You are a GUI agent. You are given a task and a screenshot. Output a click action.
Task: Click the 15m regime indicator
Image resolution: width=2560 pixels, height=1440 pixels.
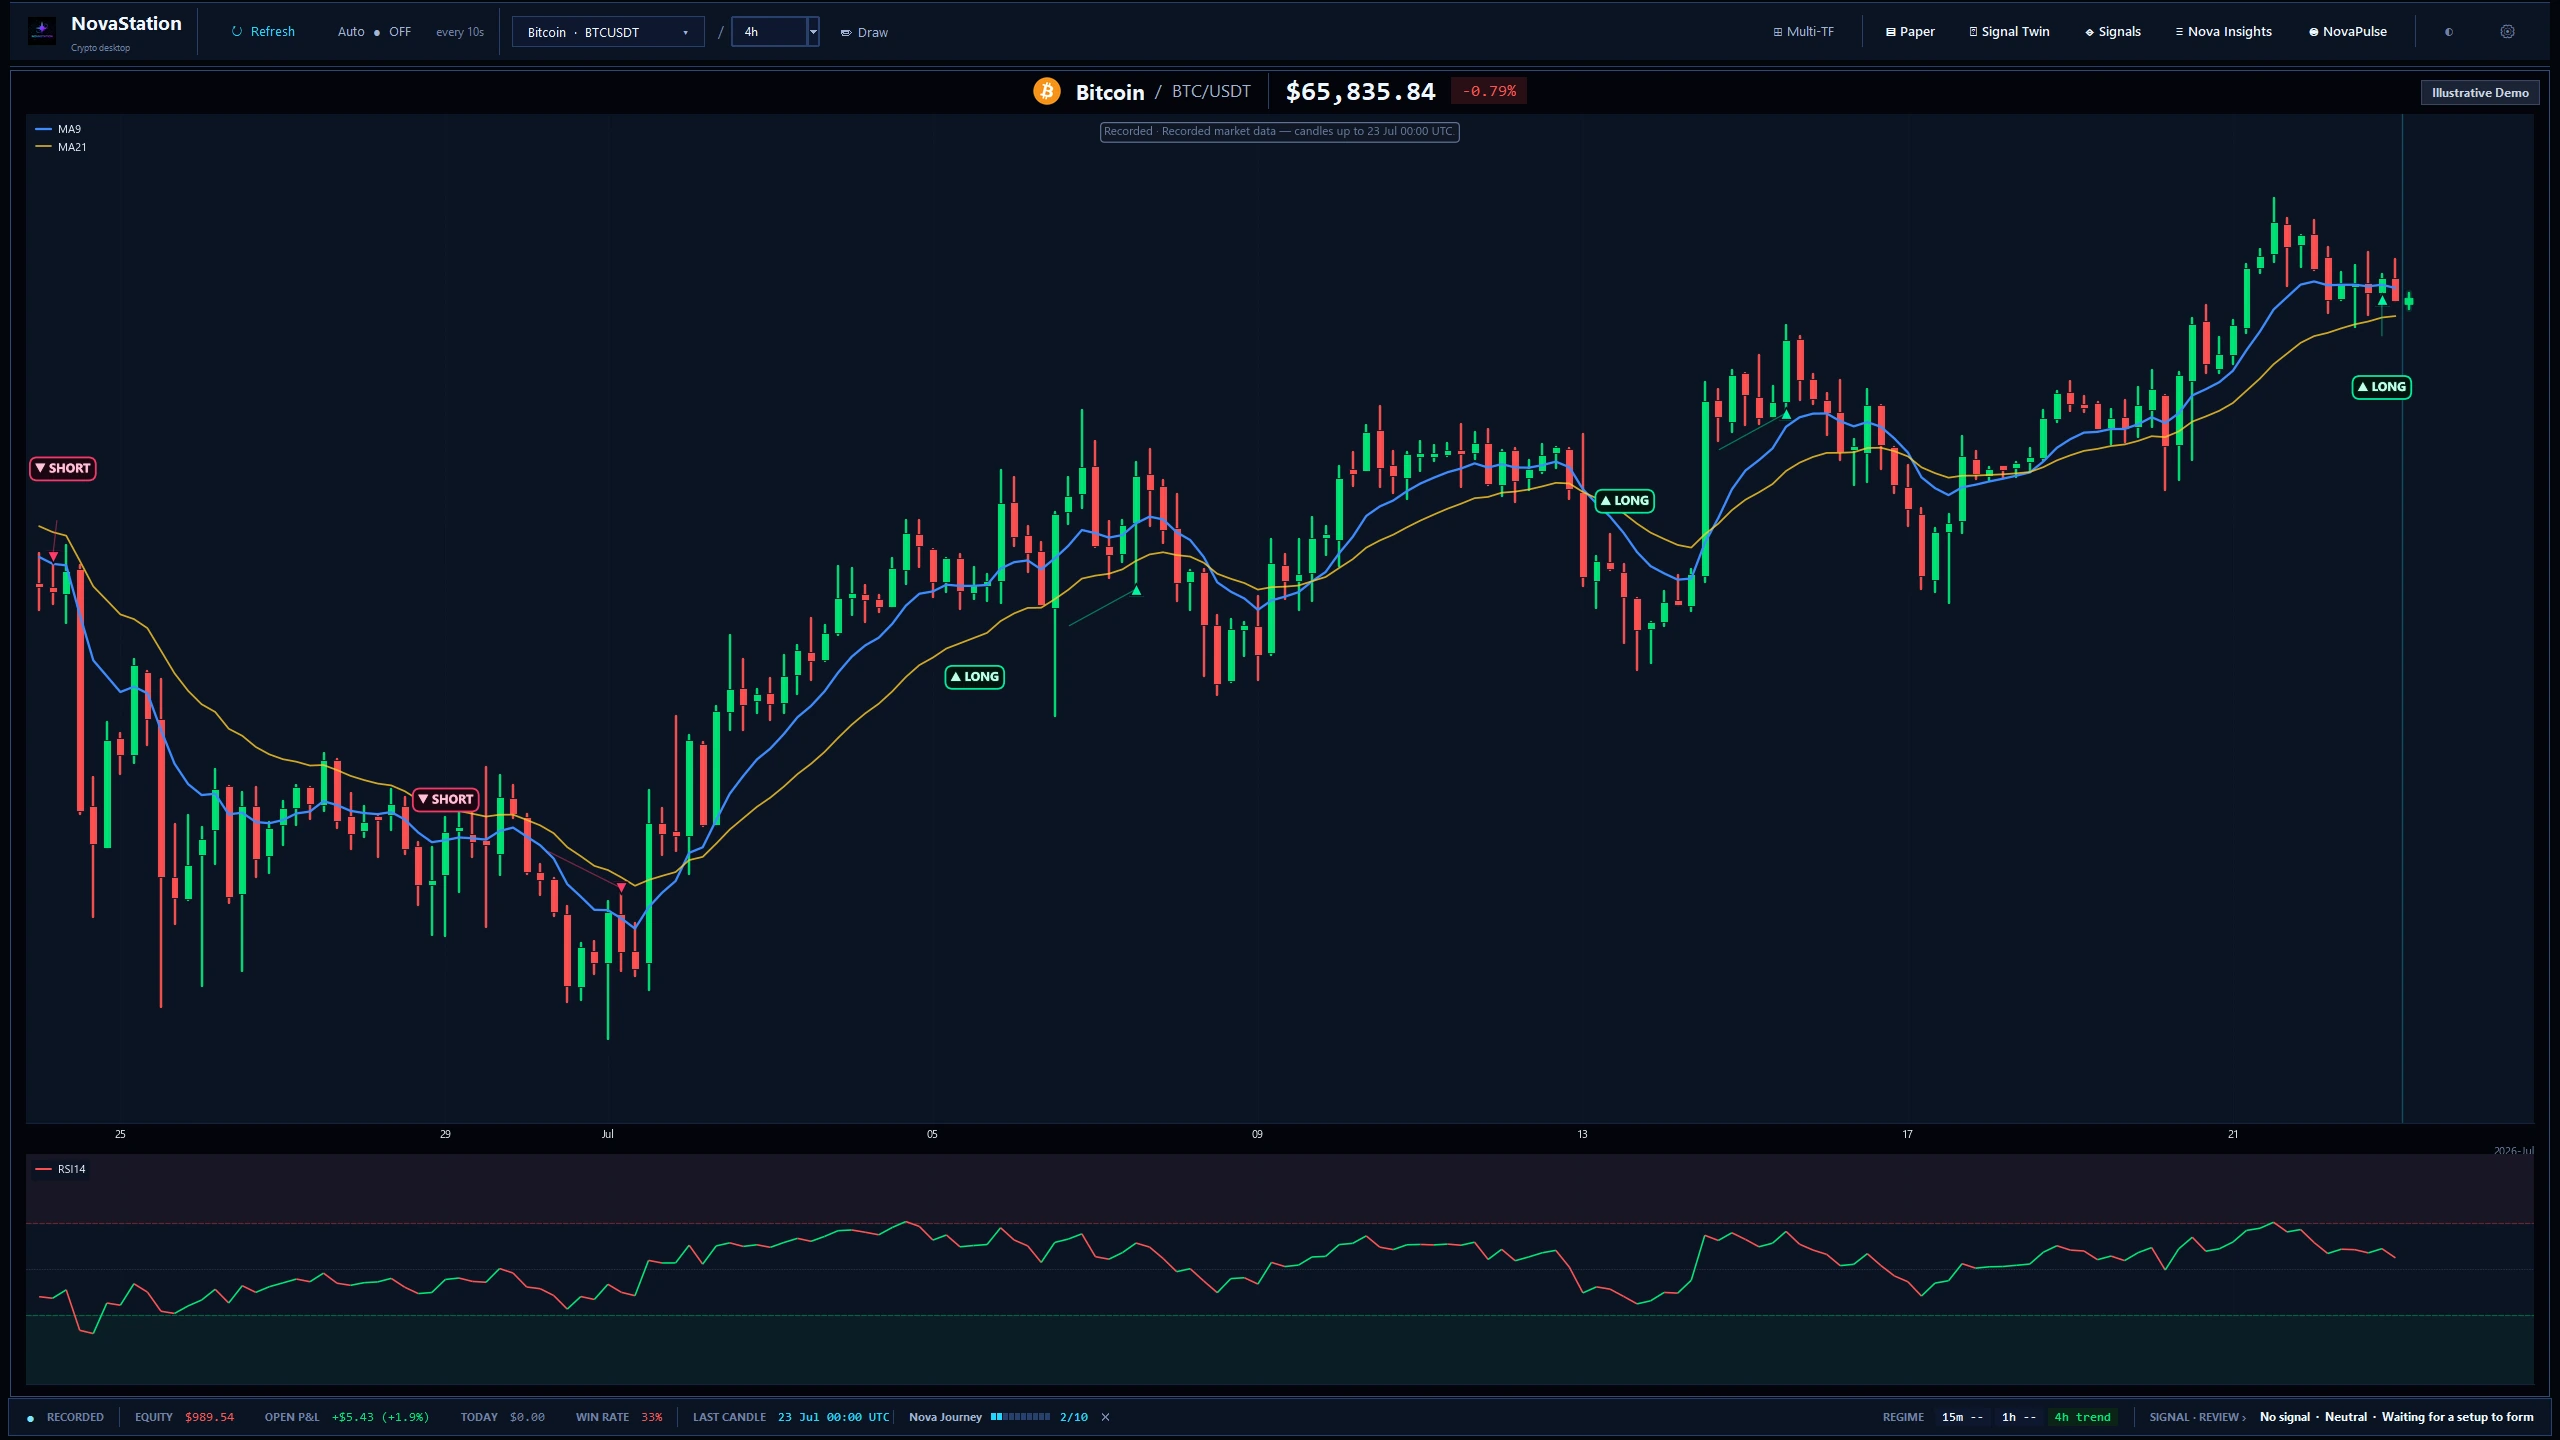coord(1962,1417)
